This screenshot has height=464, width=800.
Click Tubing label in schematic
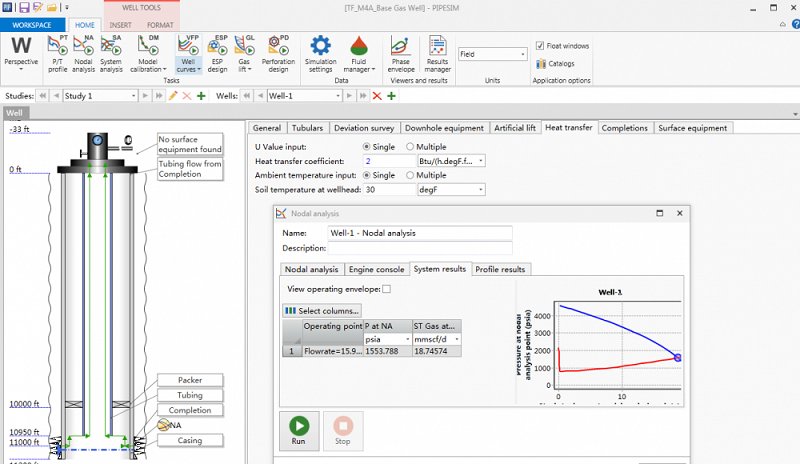(190, 395)
